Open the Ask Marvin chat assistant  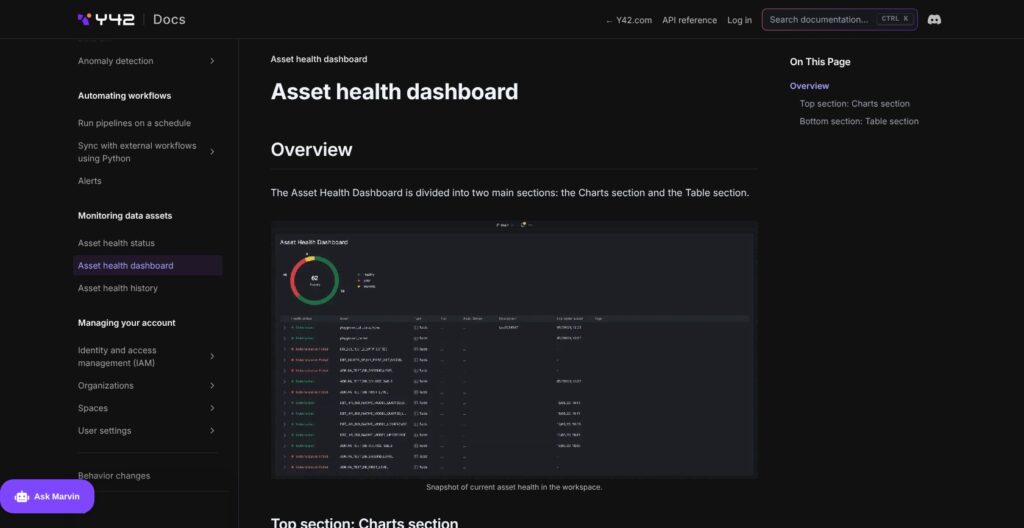coord(47,497)
